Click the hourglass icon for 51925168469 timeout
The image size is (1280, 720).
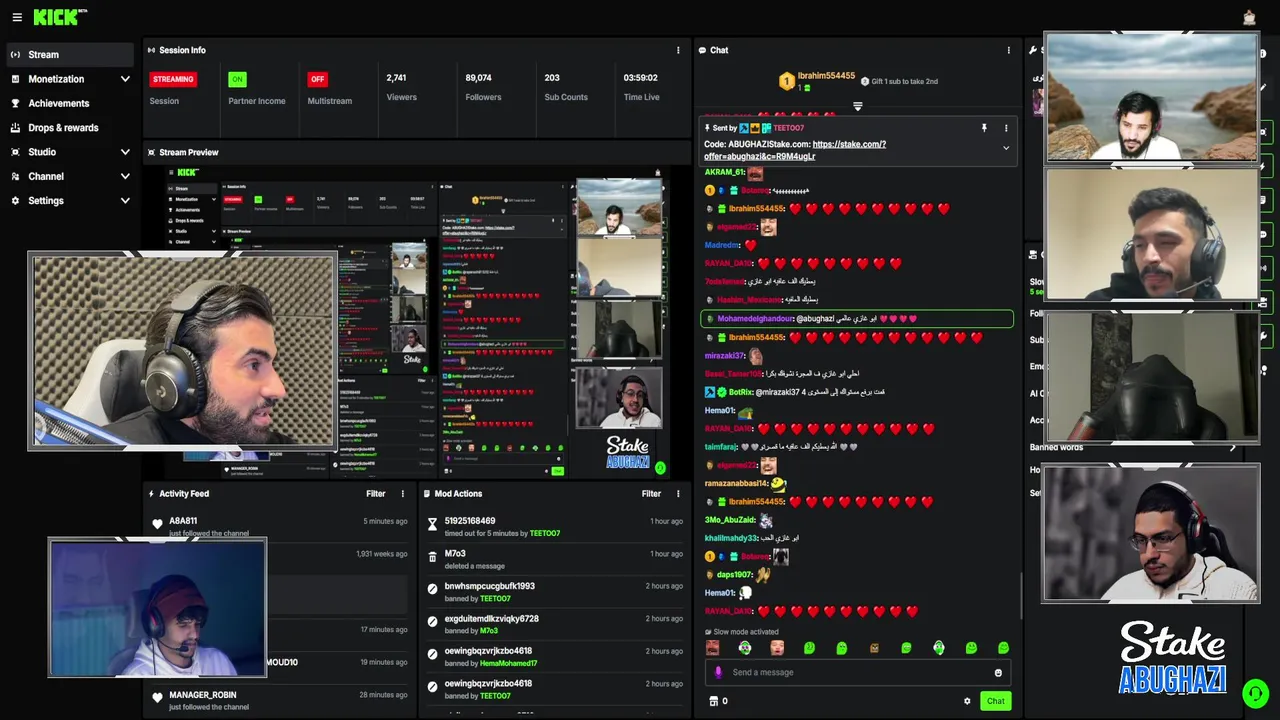pyautogui.click(x=432, y=524)
